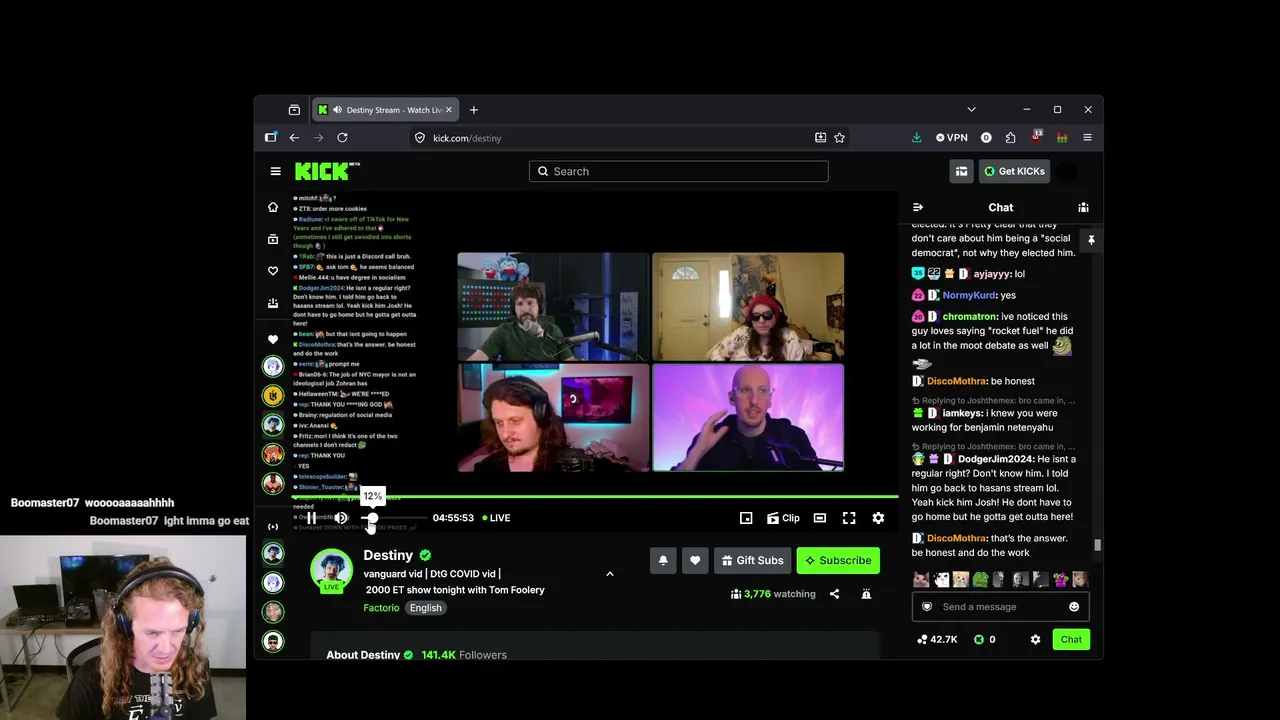Image resolution: width=1280 pixels, height=720 pixels.
Task: Open chat identity shield icon
Action: pyautogui.click(x=927, y=607)
